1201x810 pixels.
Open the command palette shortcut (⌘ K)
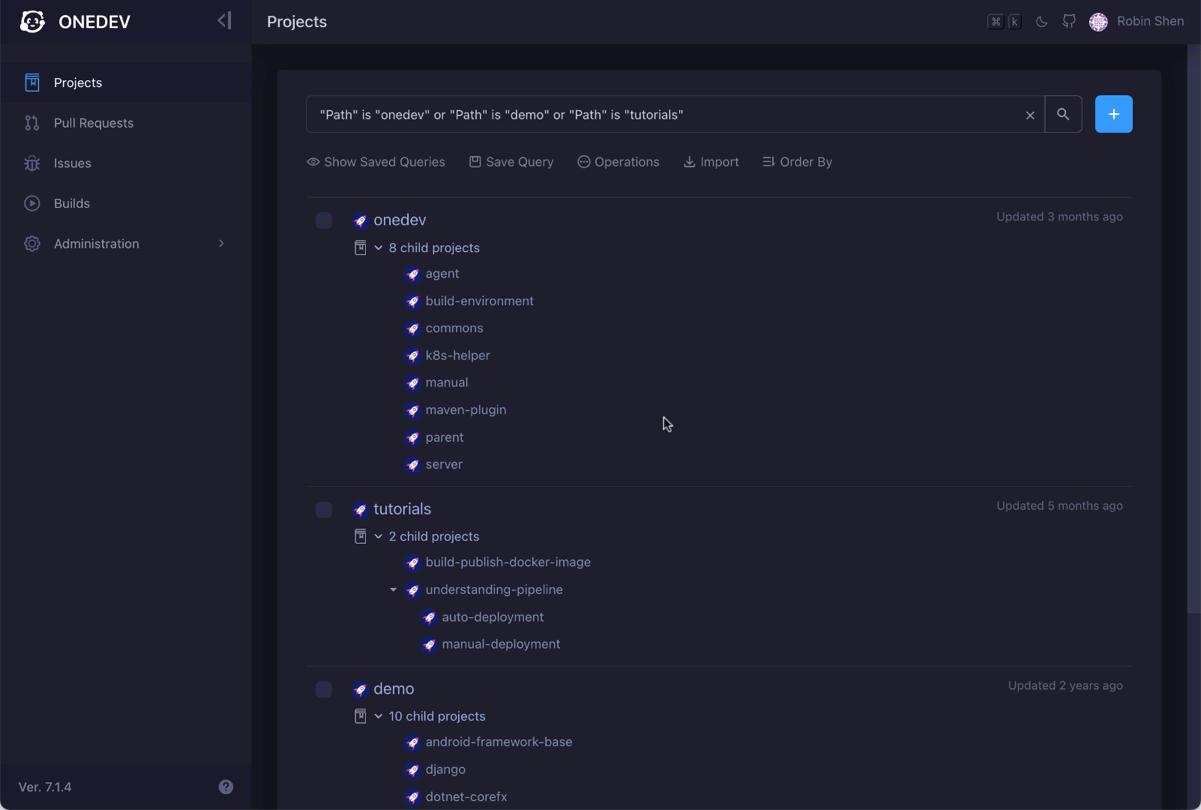click(1004, 21)
